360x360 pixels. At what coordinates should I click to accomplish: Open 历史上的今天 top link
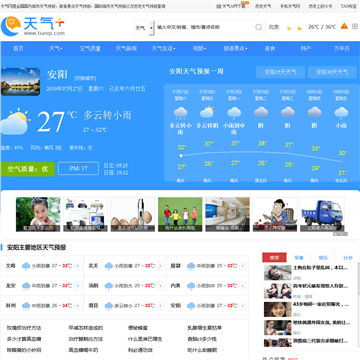(x=320, y=6)
